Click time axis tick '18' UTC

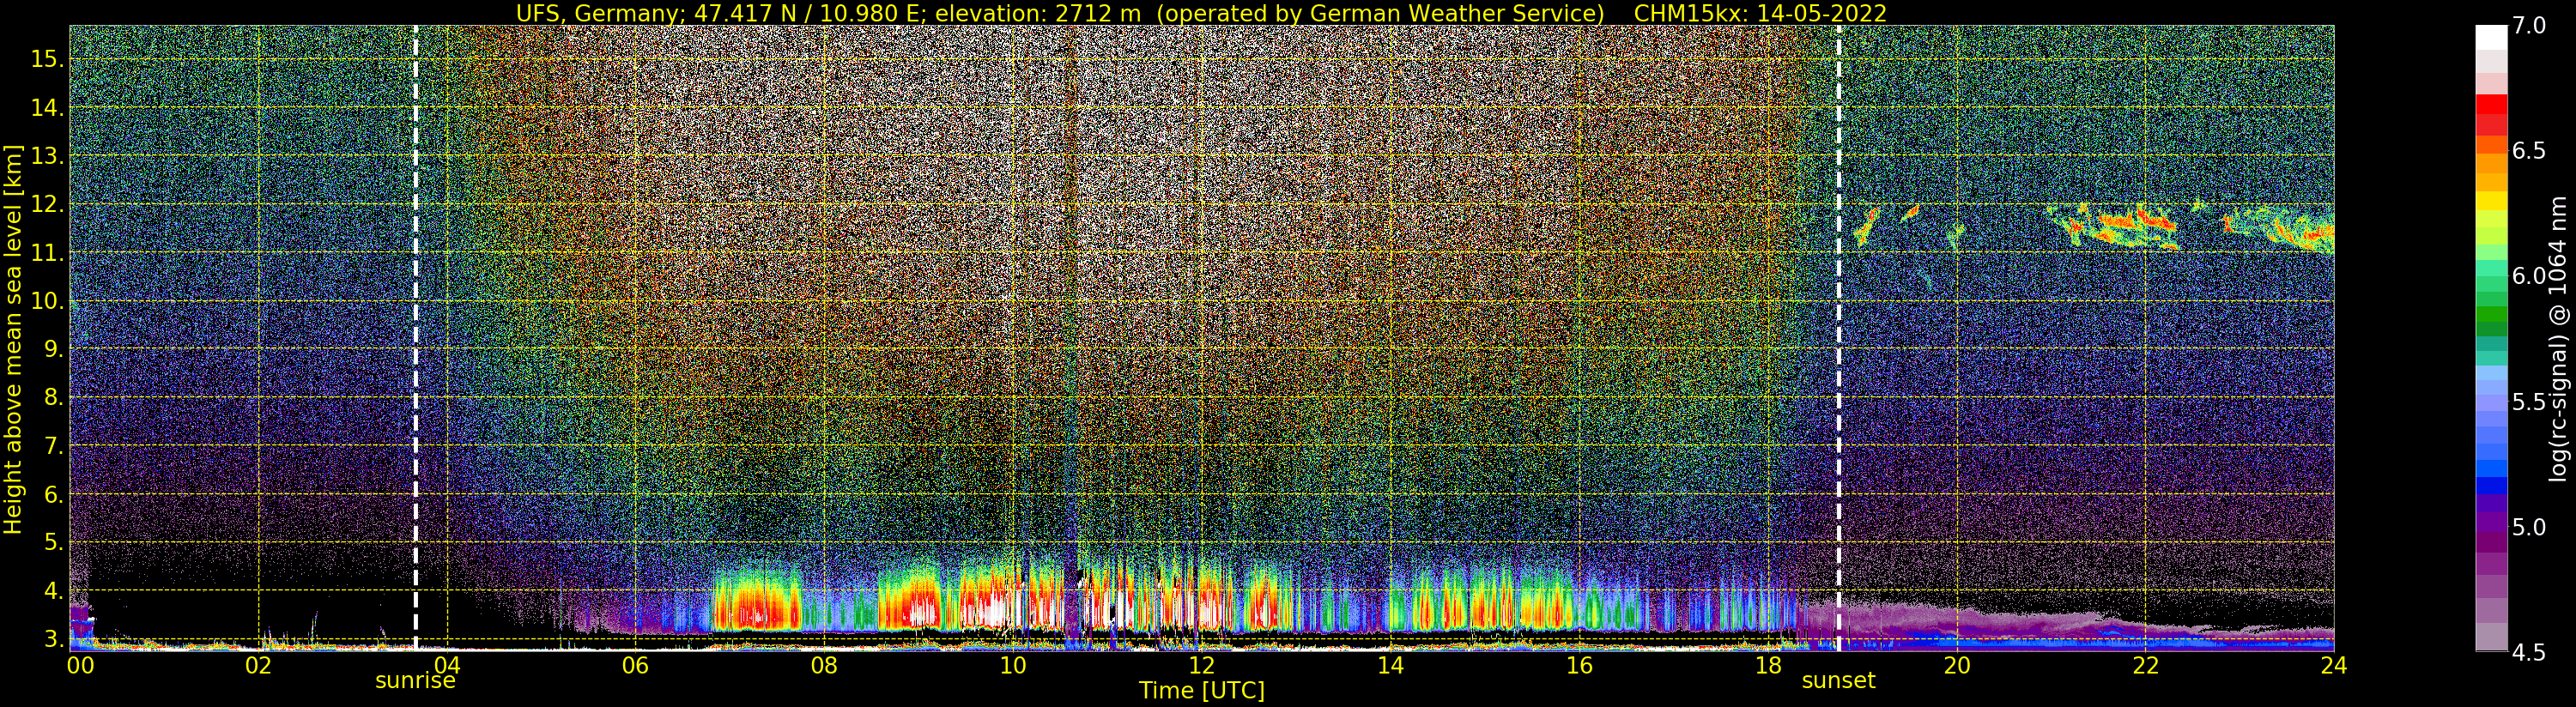[x=1768, y=665]
